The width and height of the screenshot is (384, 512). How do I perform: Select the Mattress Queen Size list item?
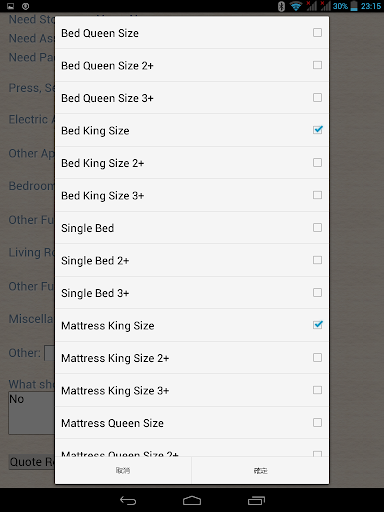[192, 423]
